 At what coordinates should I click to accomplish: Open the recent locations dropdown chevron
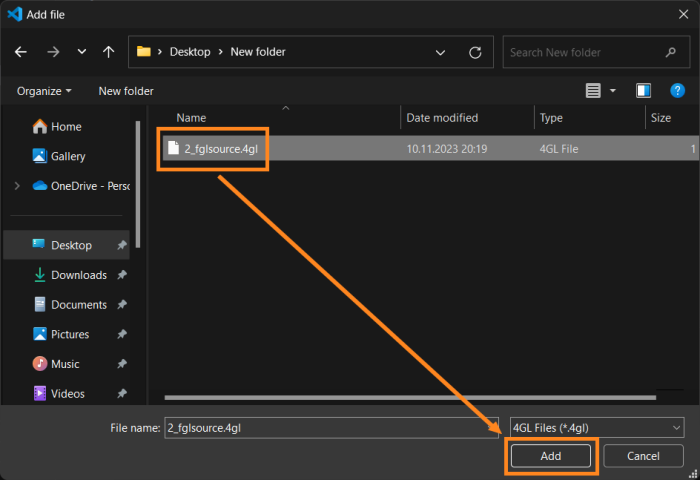[81, 52]
